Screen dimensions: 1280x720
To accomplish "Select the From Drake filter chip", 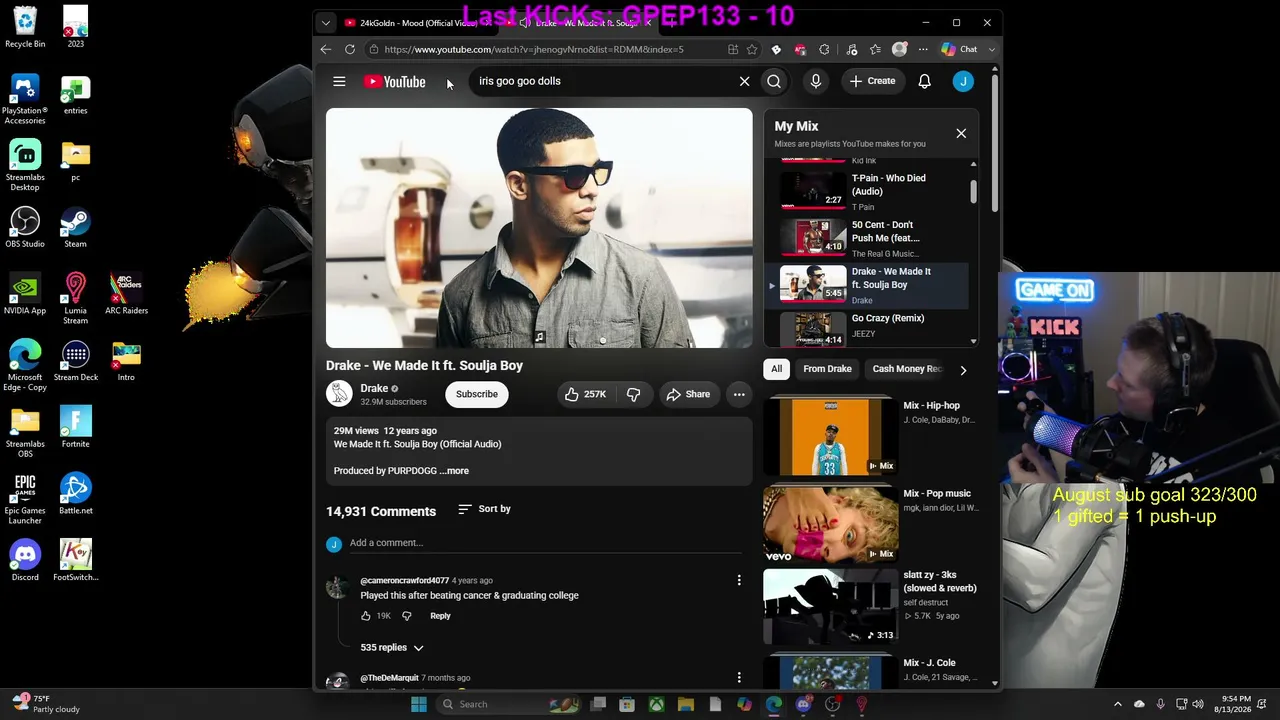I will 827,369.
